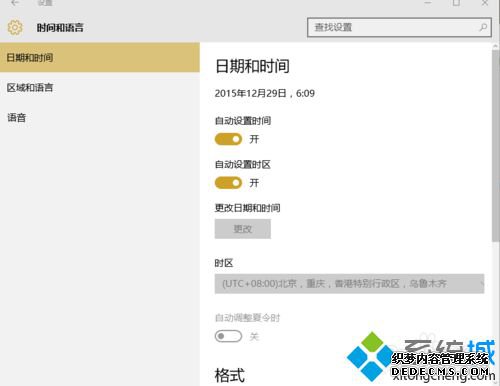Minimize the settings window
The image size is (500, 386).
(428, 3)
